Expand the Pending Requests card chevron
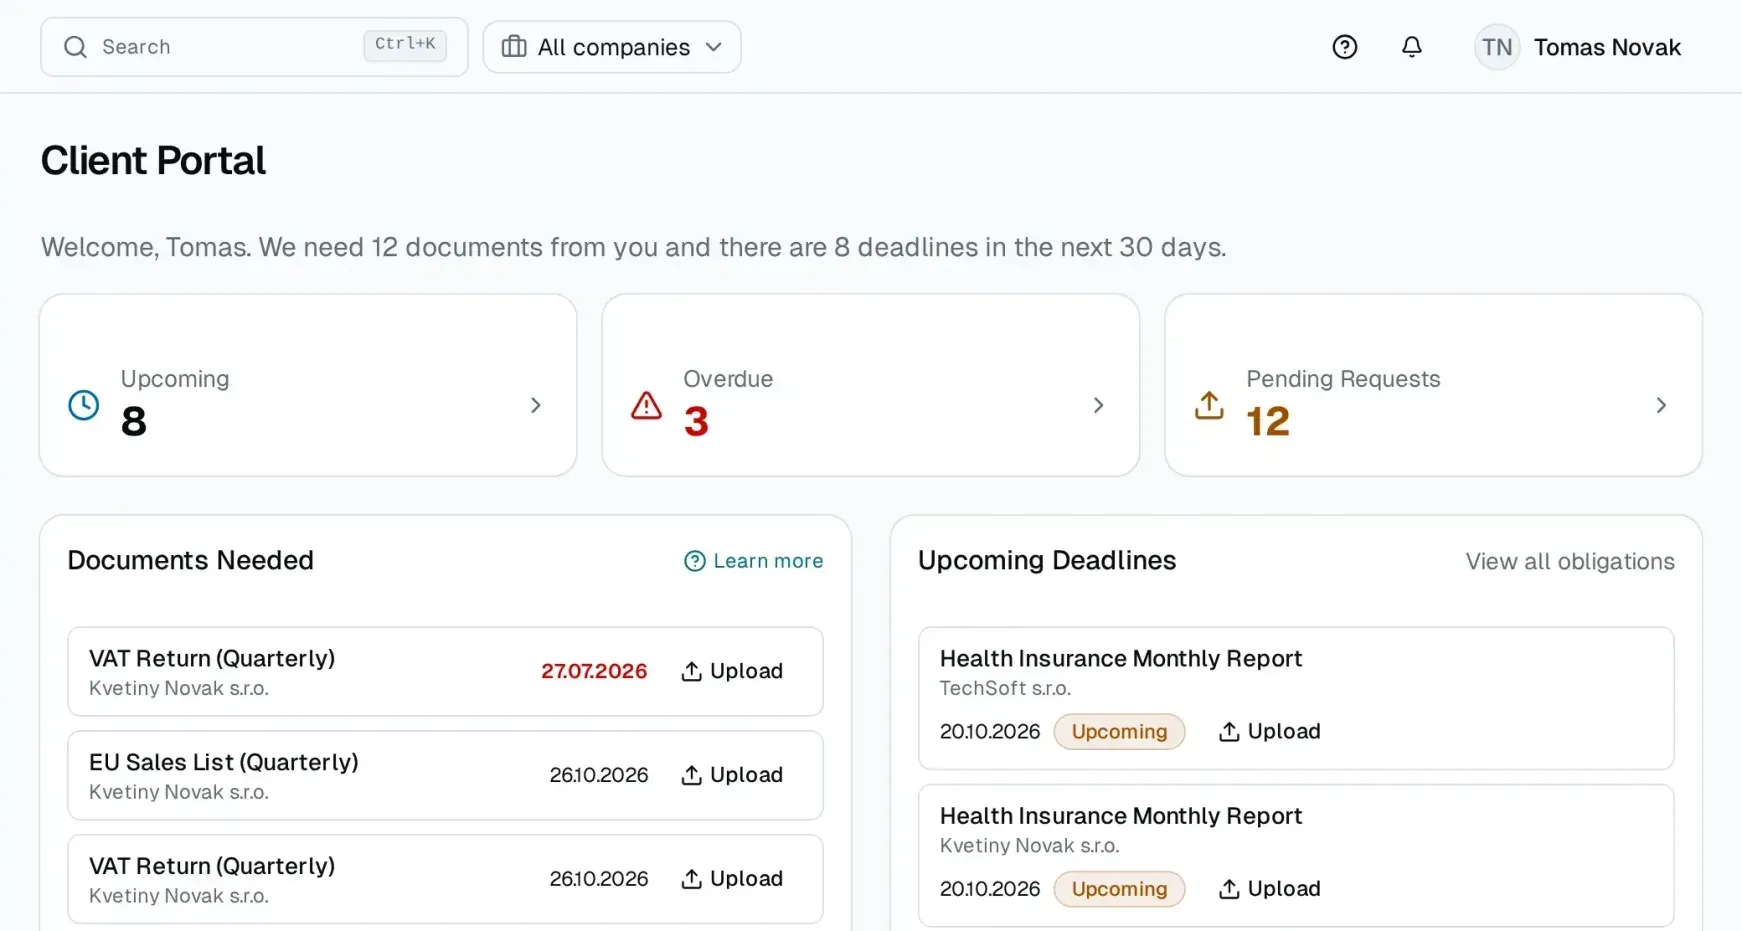 point(1661,405)
